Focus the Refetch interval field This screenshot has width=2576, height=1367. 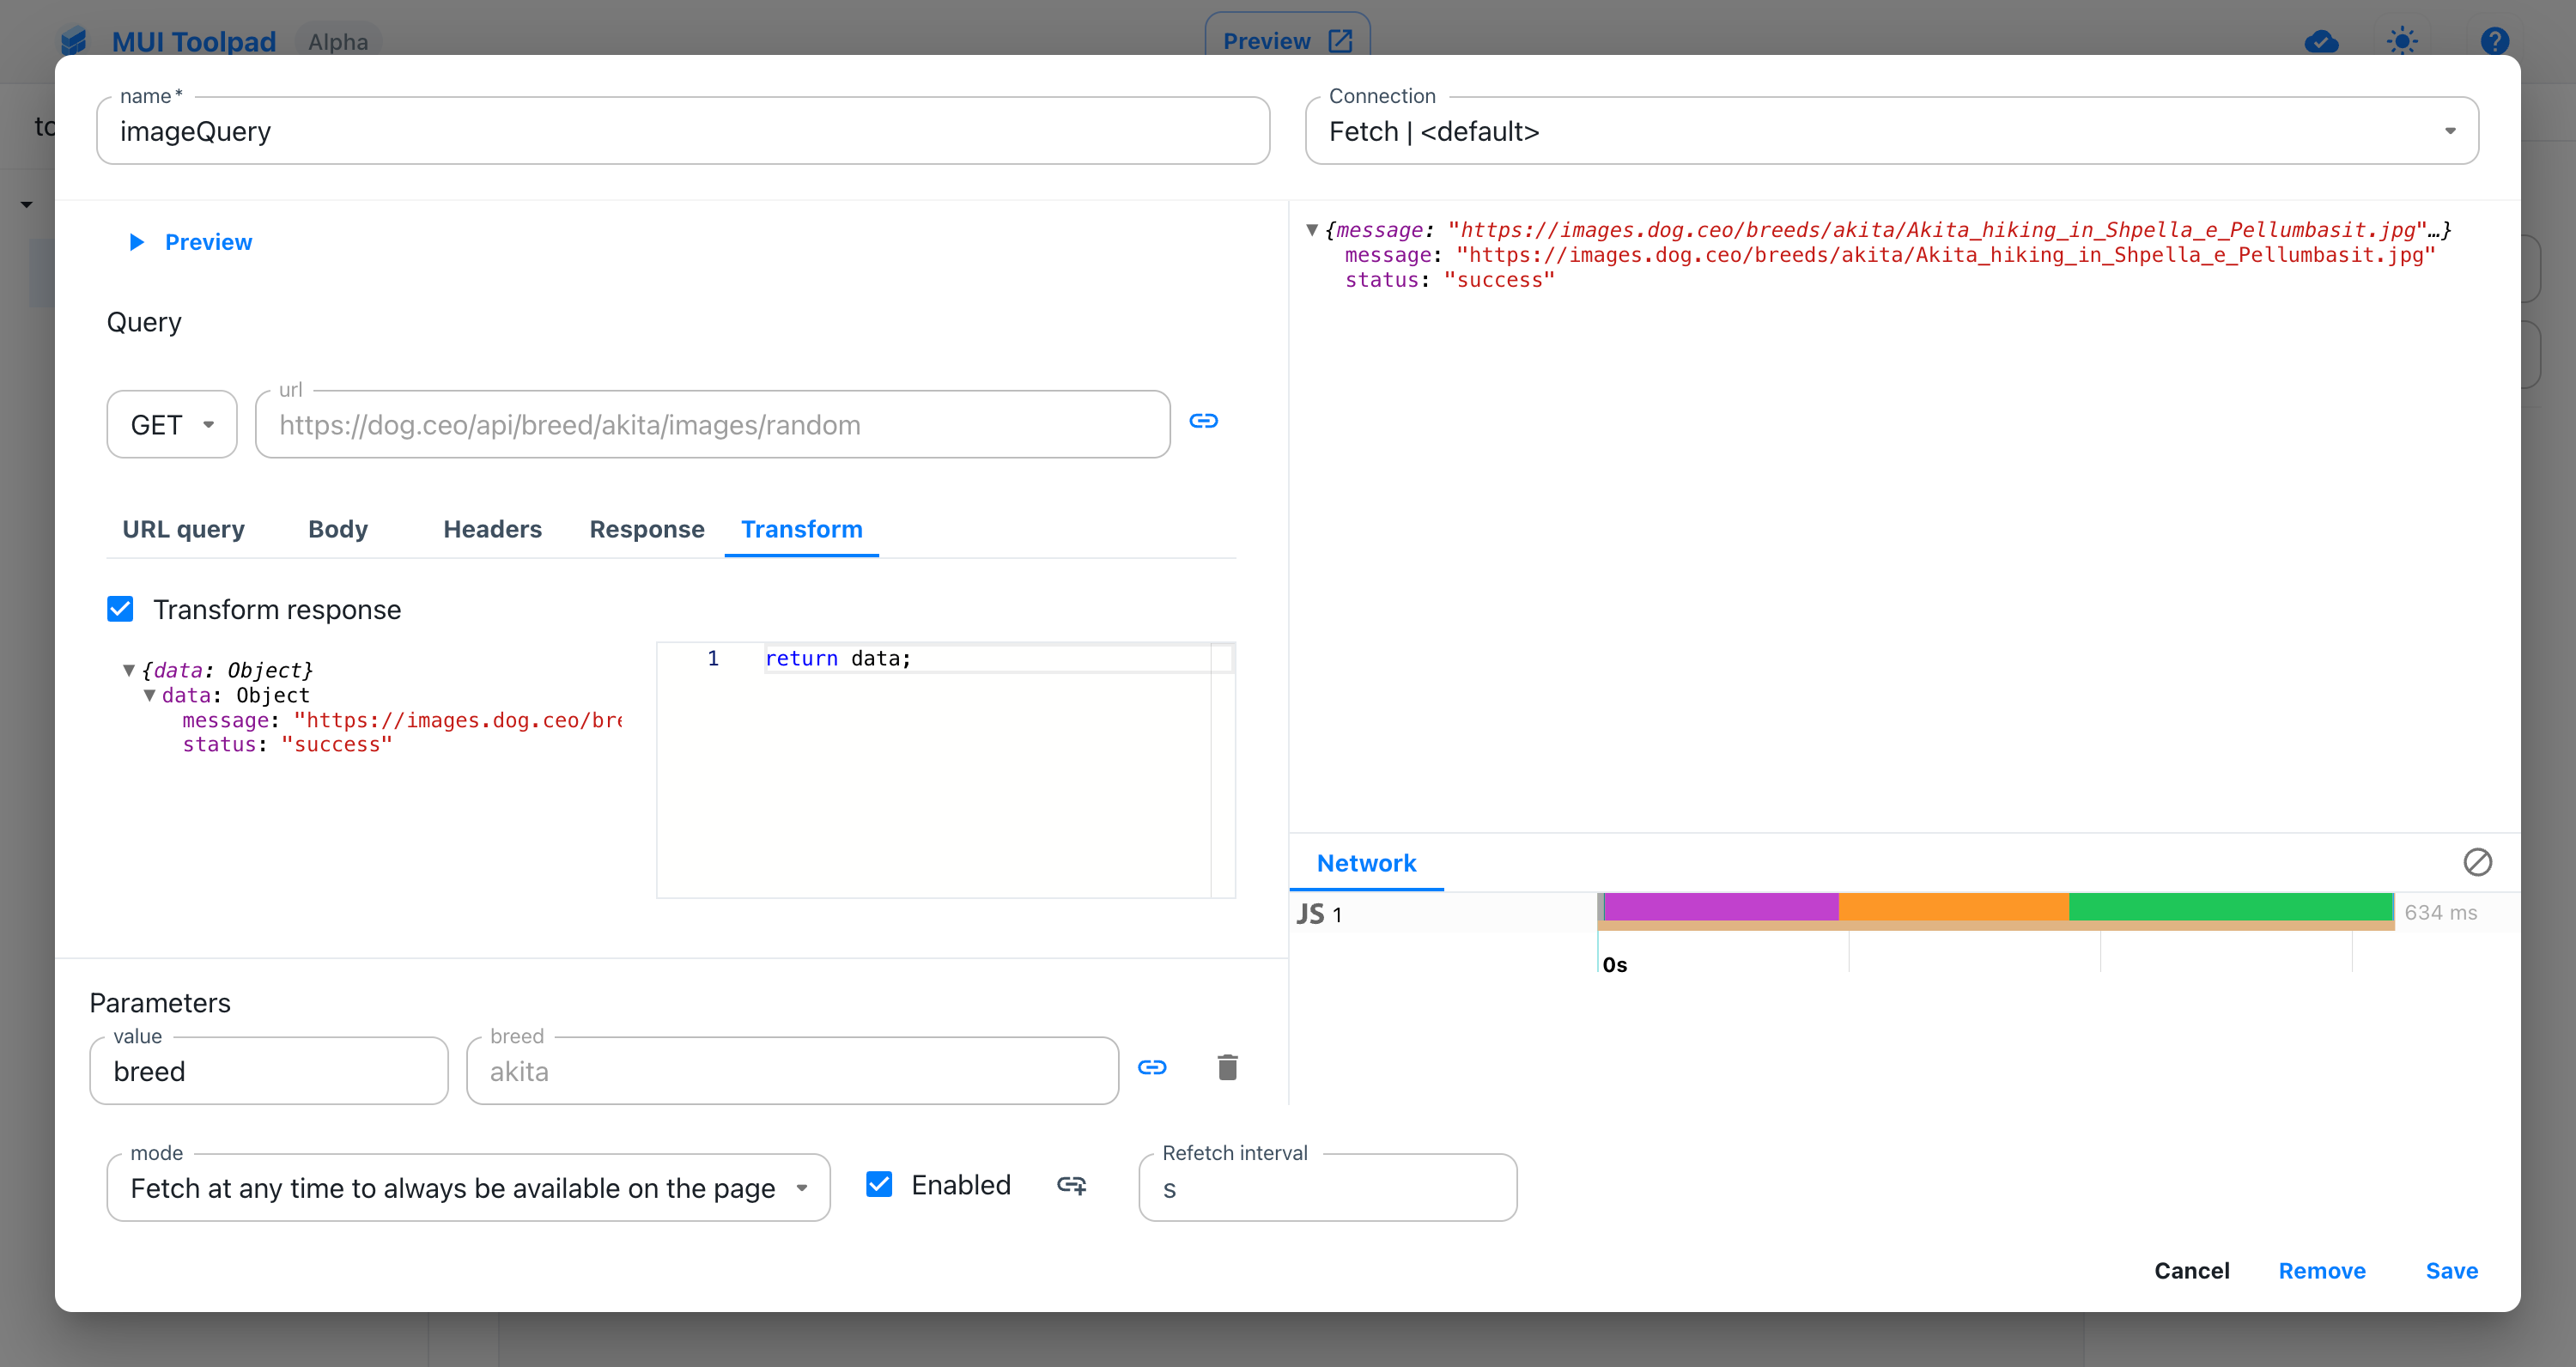click(x=1327, y=1187)
